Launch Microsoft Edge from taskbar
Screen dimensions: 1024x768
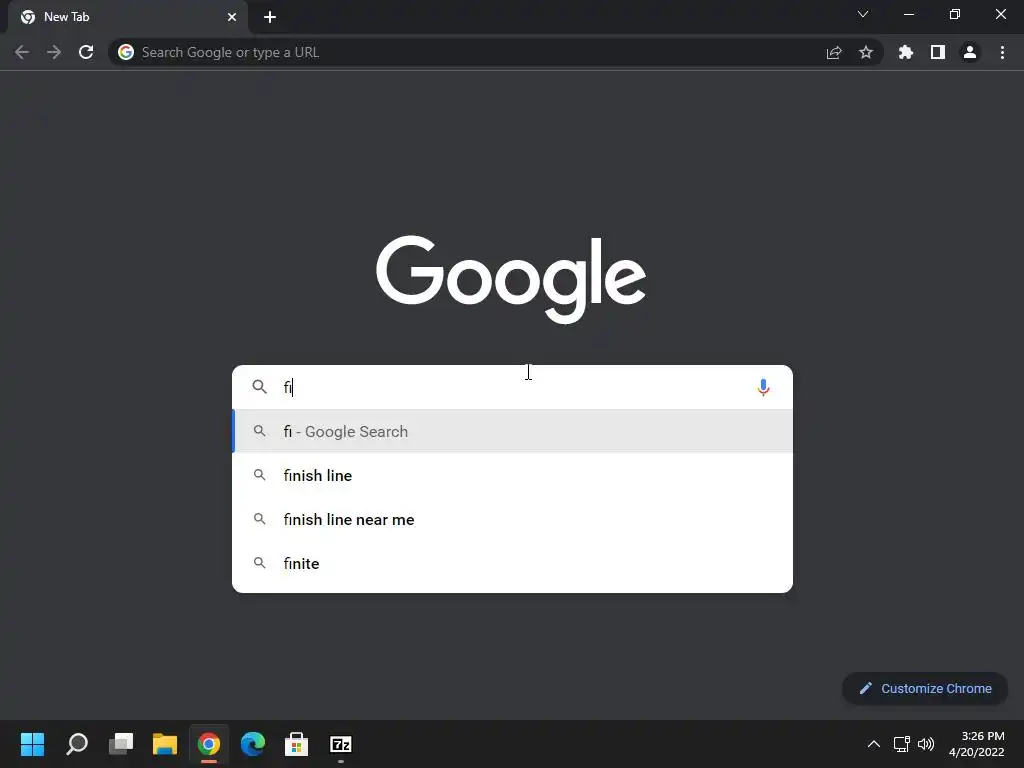(253, 744)
